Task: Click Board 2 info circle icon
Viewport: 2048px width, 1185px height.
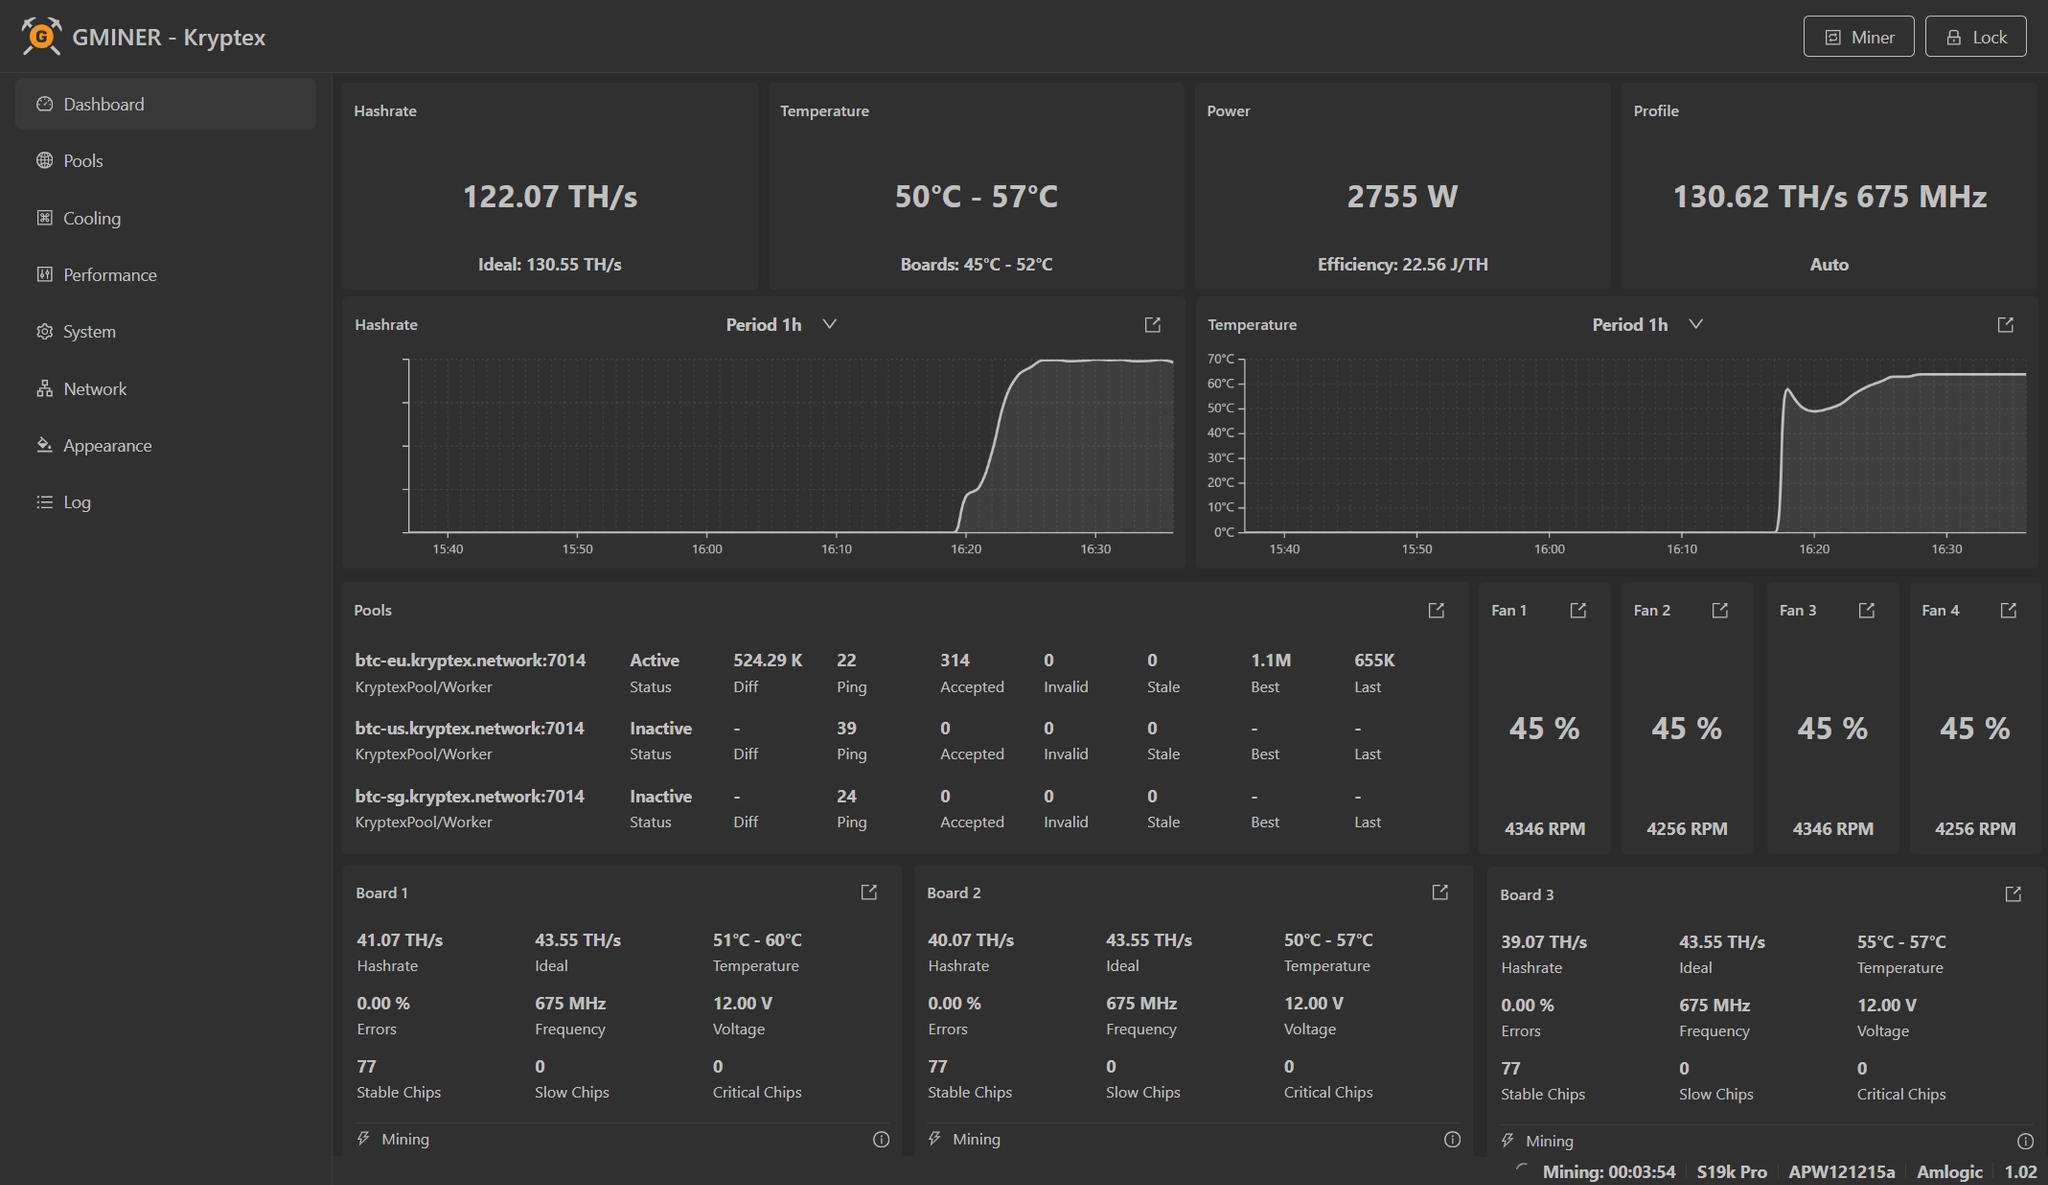Action: coord(1452,1139)
